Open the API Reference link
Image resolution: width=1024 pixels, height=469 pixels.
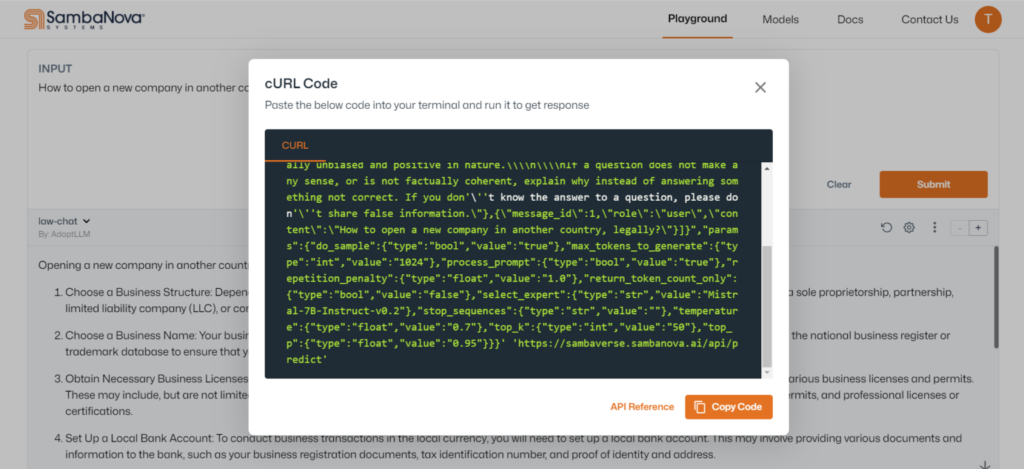tap(642, 407)
